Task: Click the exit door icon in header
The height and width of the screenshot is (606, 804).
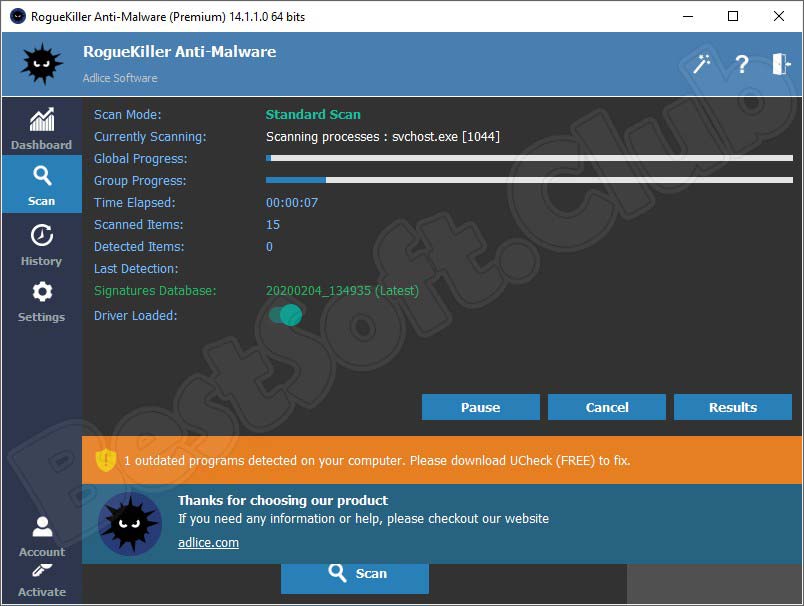Action: 780,64
